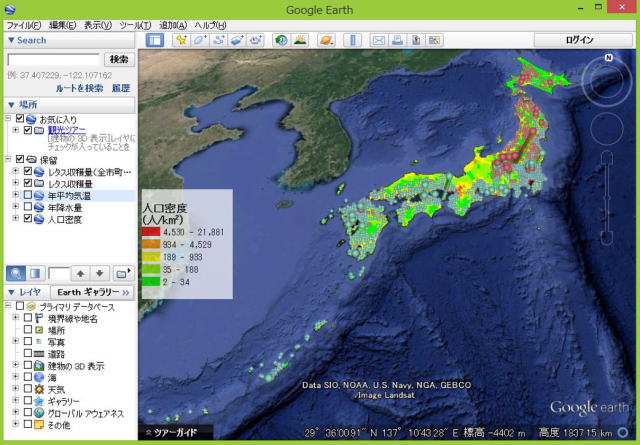
Task: Click the places search magnifier icon
Action: (x=17, y=273)
